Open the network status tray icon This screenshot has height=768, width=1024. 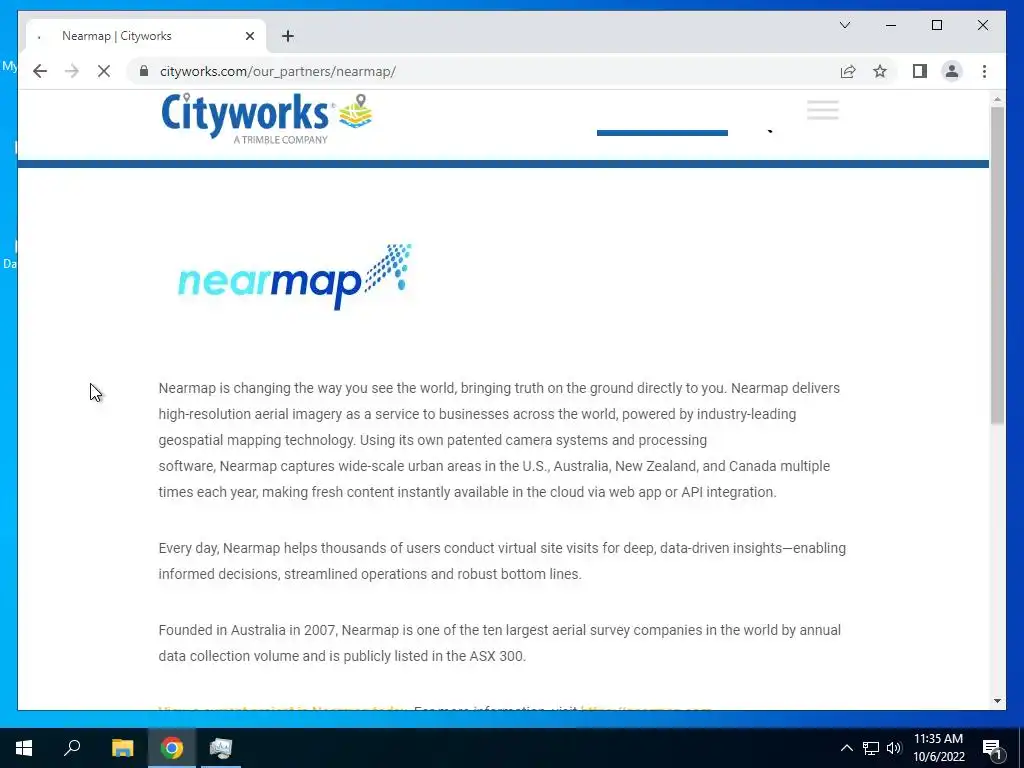click(x=871, y=748)
